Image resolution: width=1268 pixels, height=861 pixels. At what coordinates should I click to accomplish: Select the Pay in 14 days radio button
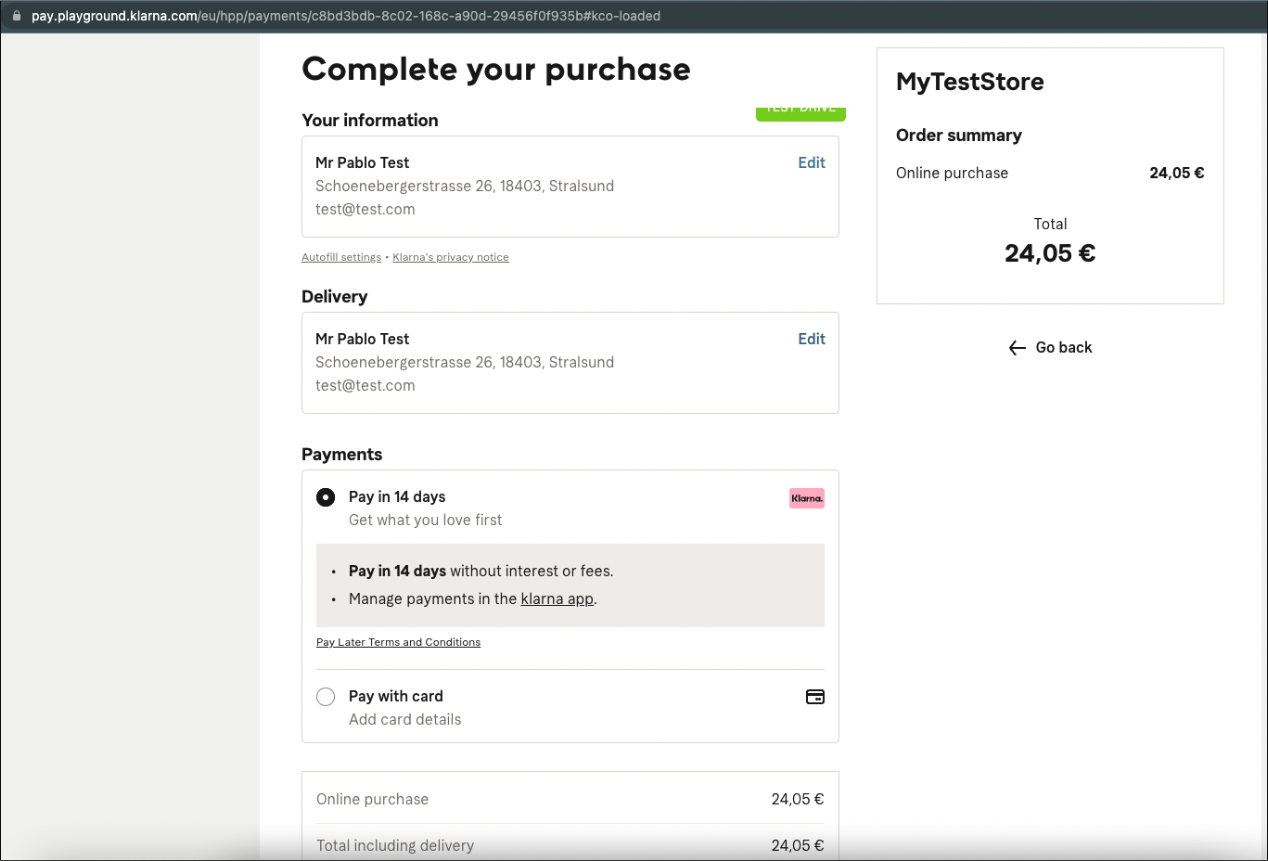[x=326, y=497]
